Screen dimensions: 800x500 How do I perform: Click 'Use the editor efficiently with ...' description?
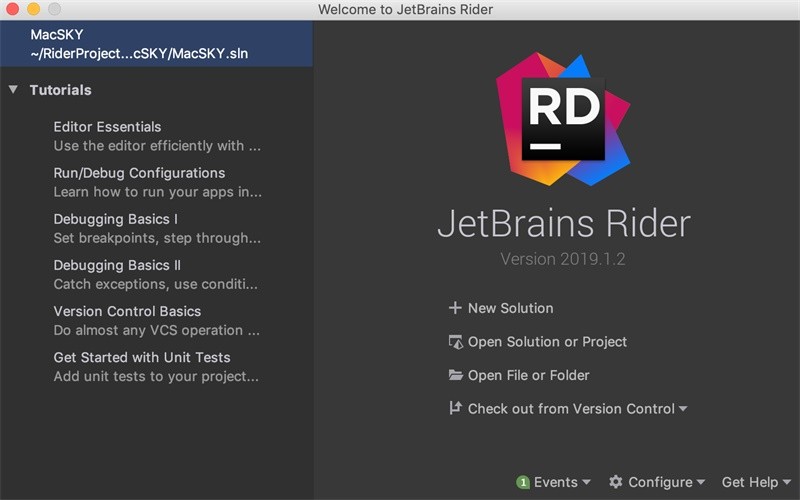(x=157, y=146)
